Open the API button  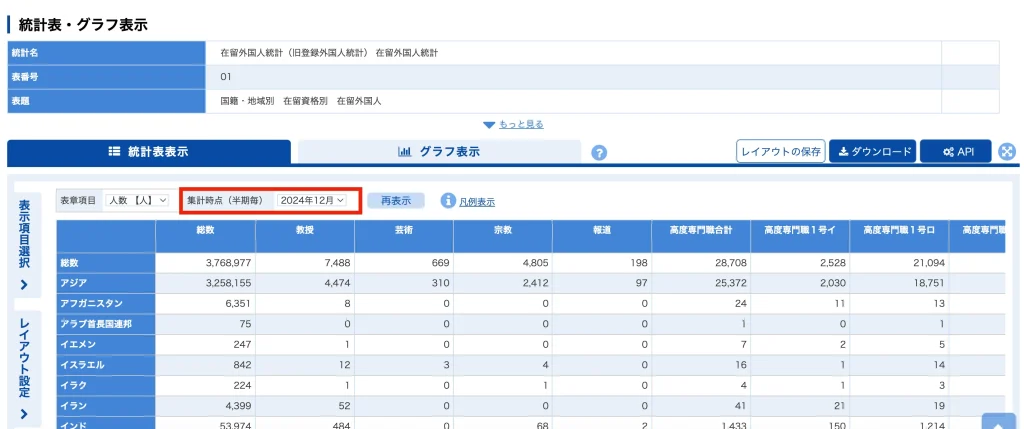(x=956, y=152)
